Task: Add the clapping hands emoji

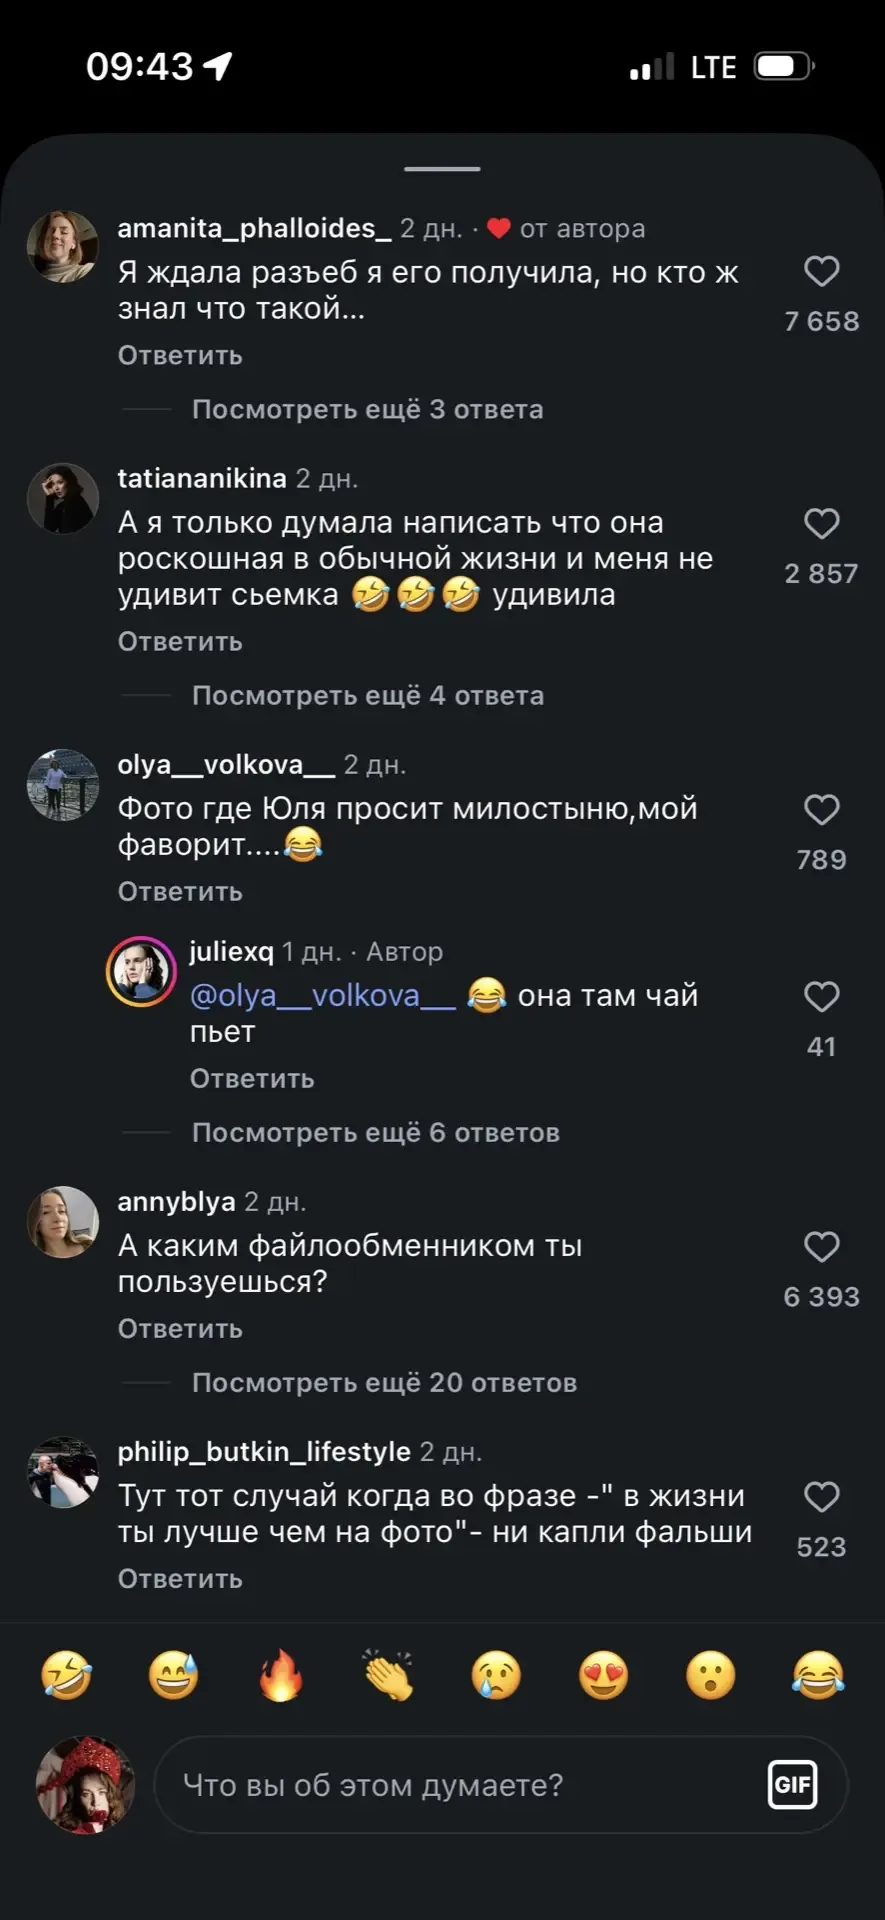Action: click(x=388, y=1675)
